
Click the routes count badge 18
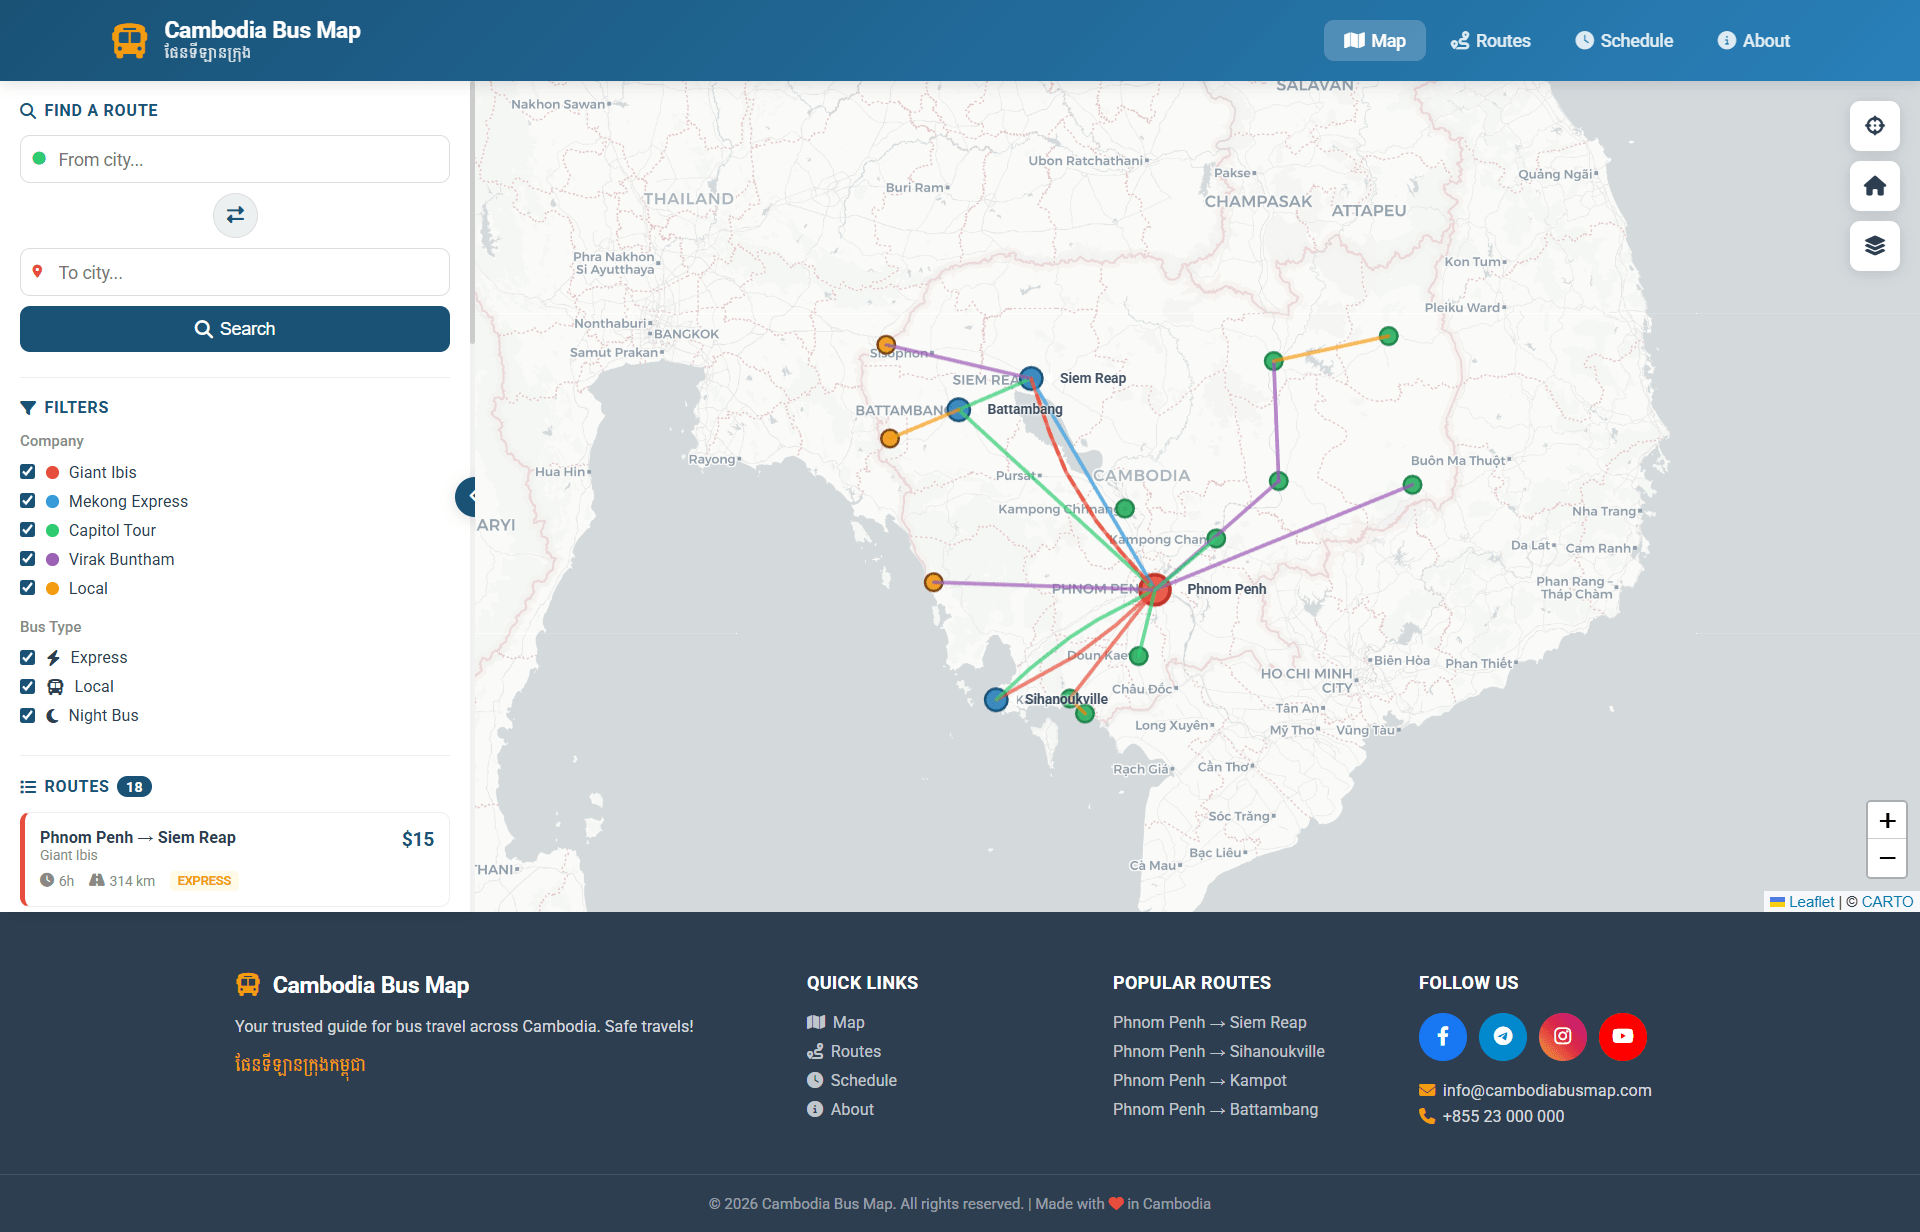[x=134, y=787]
